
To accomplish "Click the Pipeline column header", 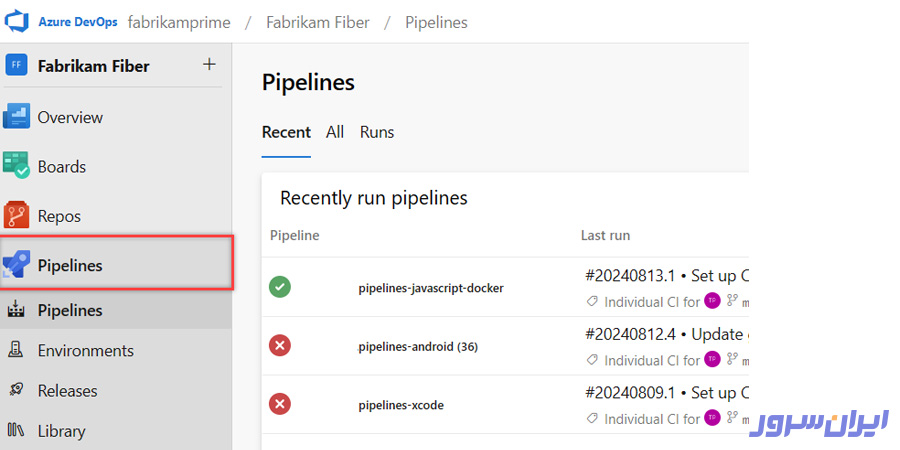I will coord(294,235).
